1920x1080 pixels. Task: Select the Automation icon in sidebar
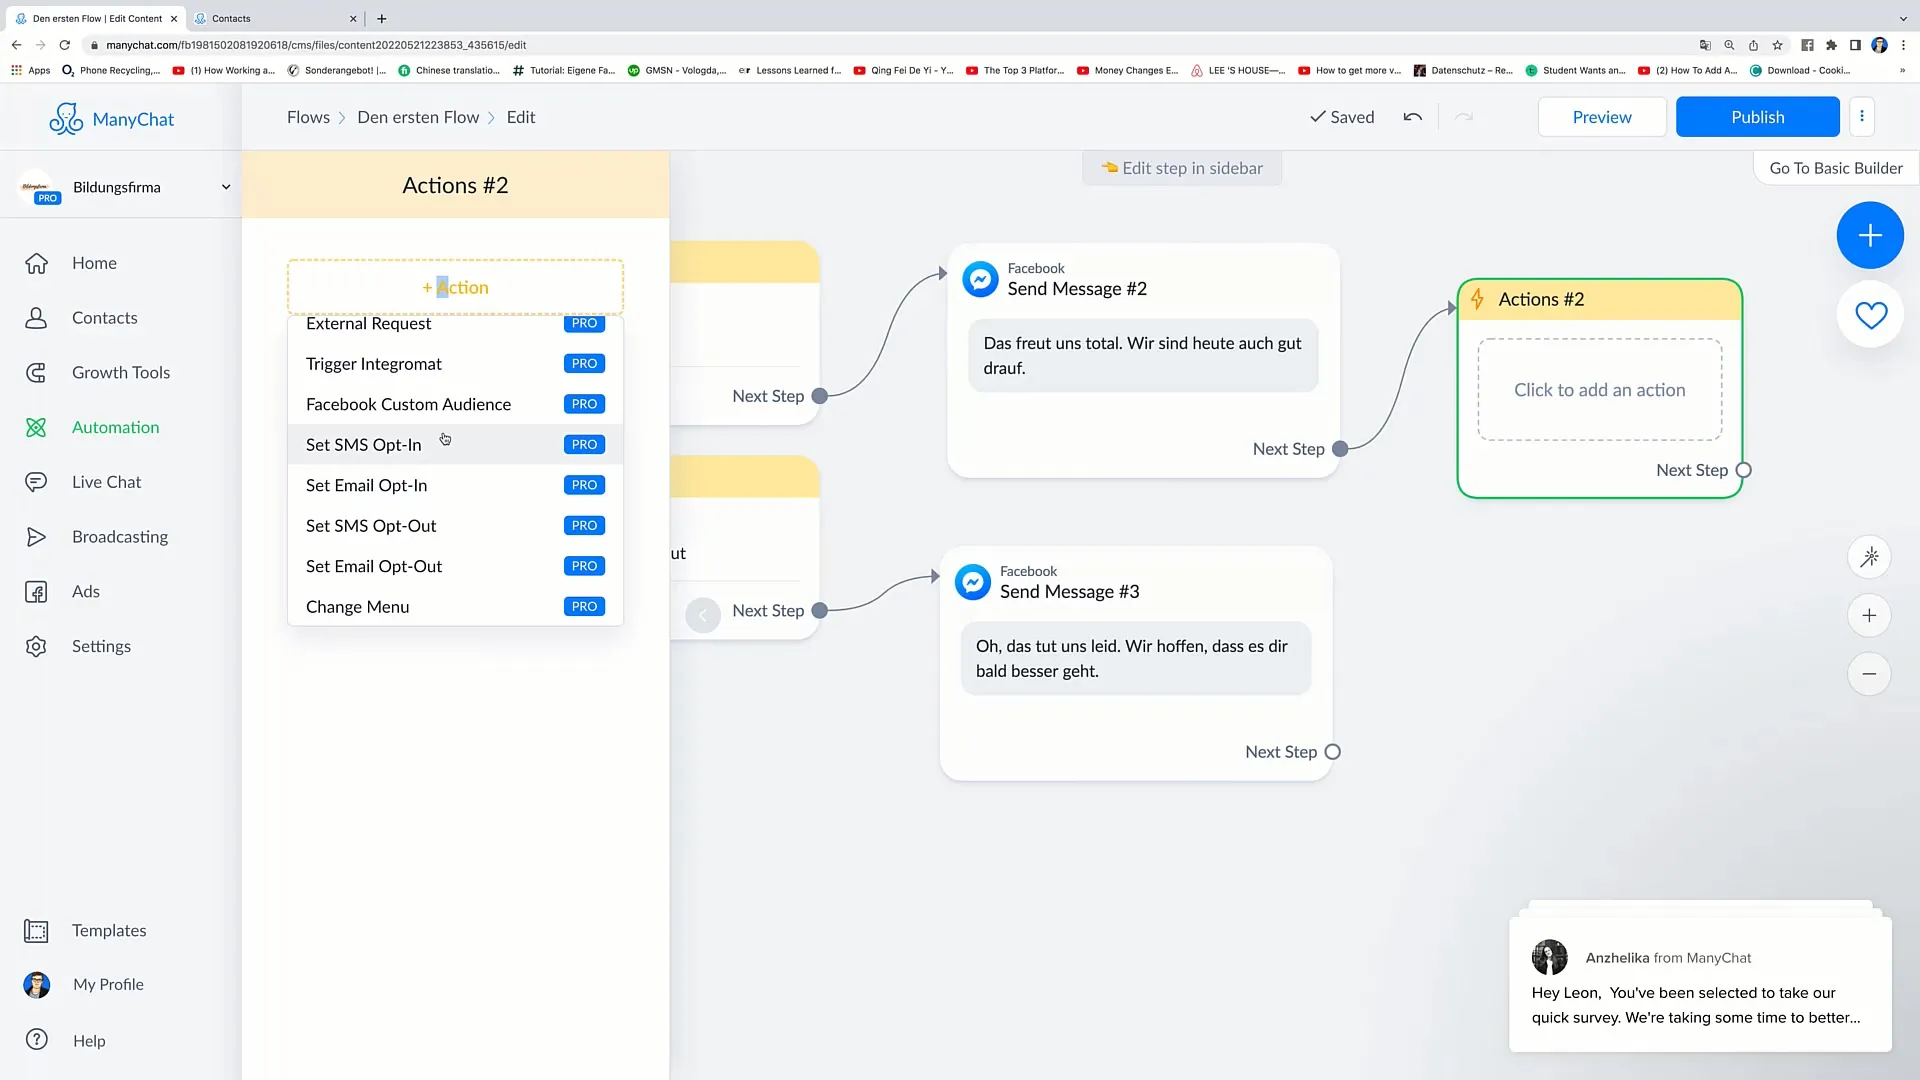(36, 427)
